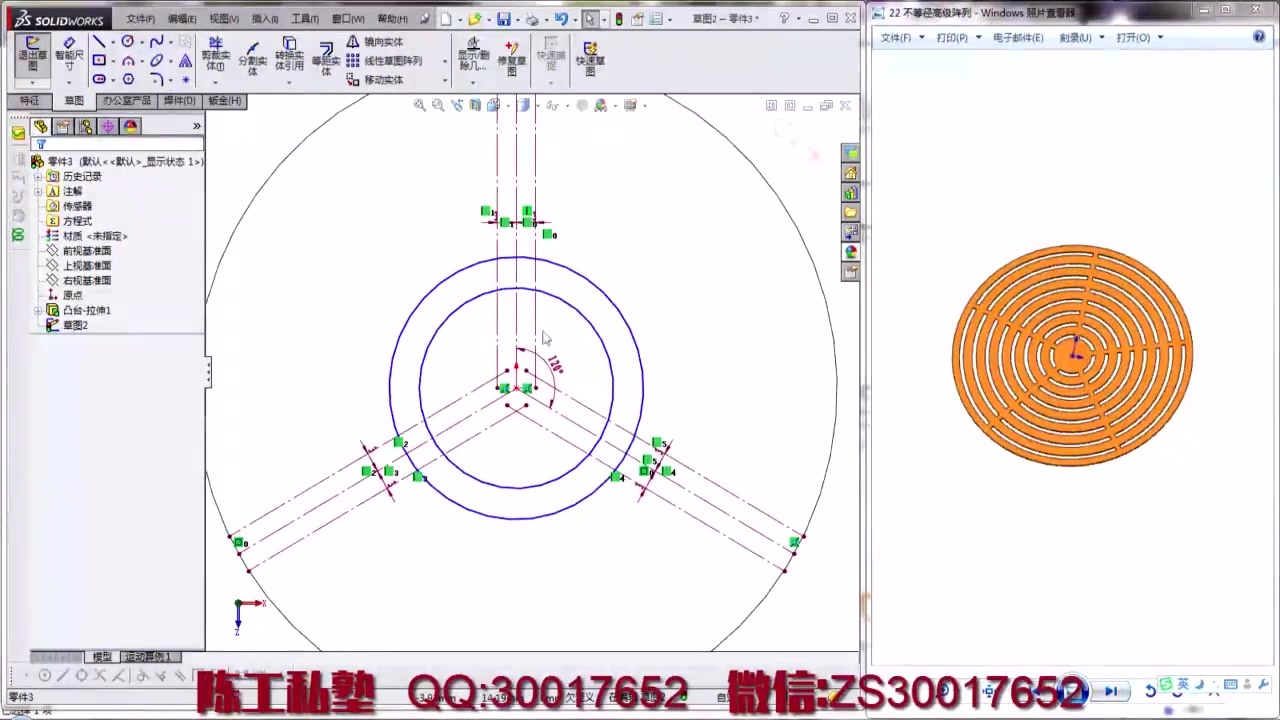Switch to the 办公室产品 tab
Viewport: 1280px width, 720px height.
pos(126,101)
